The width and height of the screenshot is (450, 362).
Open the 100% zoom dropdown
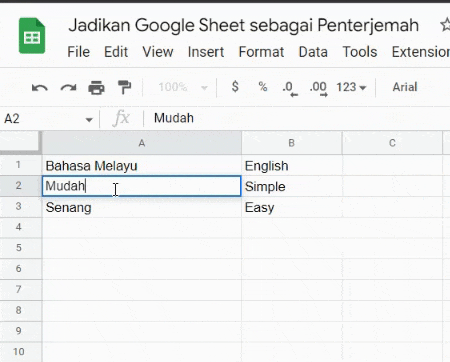[183, 87]
